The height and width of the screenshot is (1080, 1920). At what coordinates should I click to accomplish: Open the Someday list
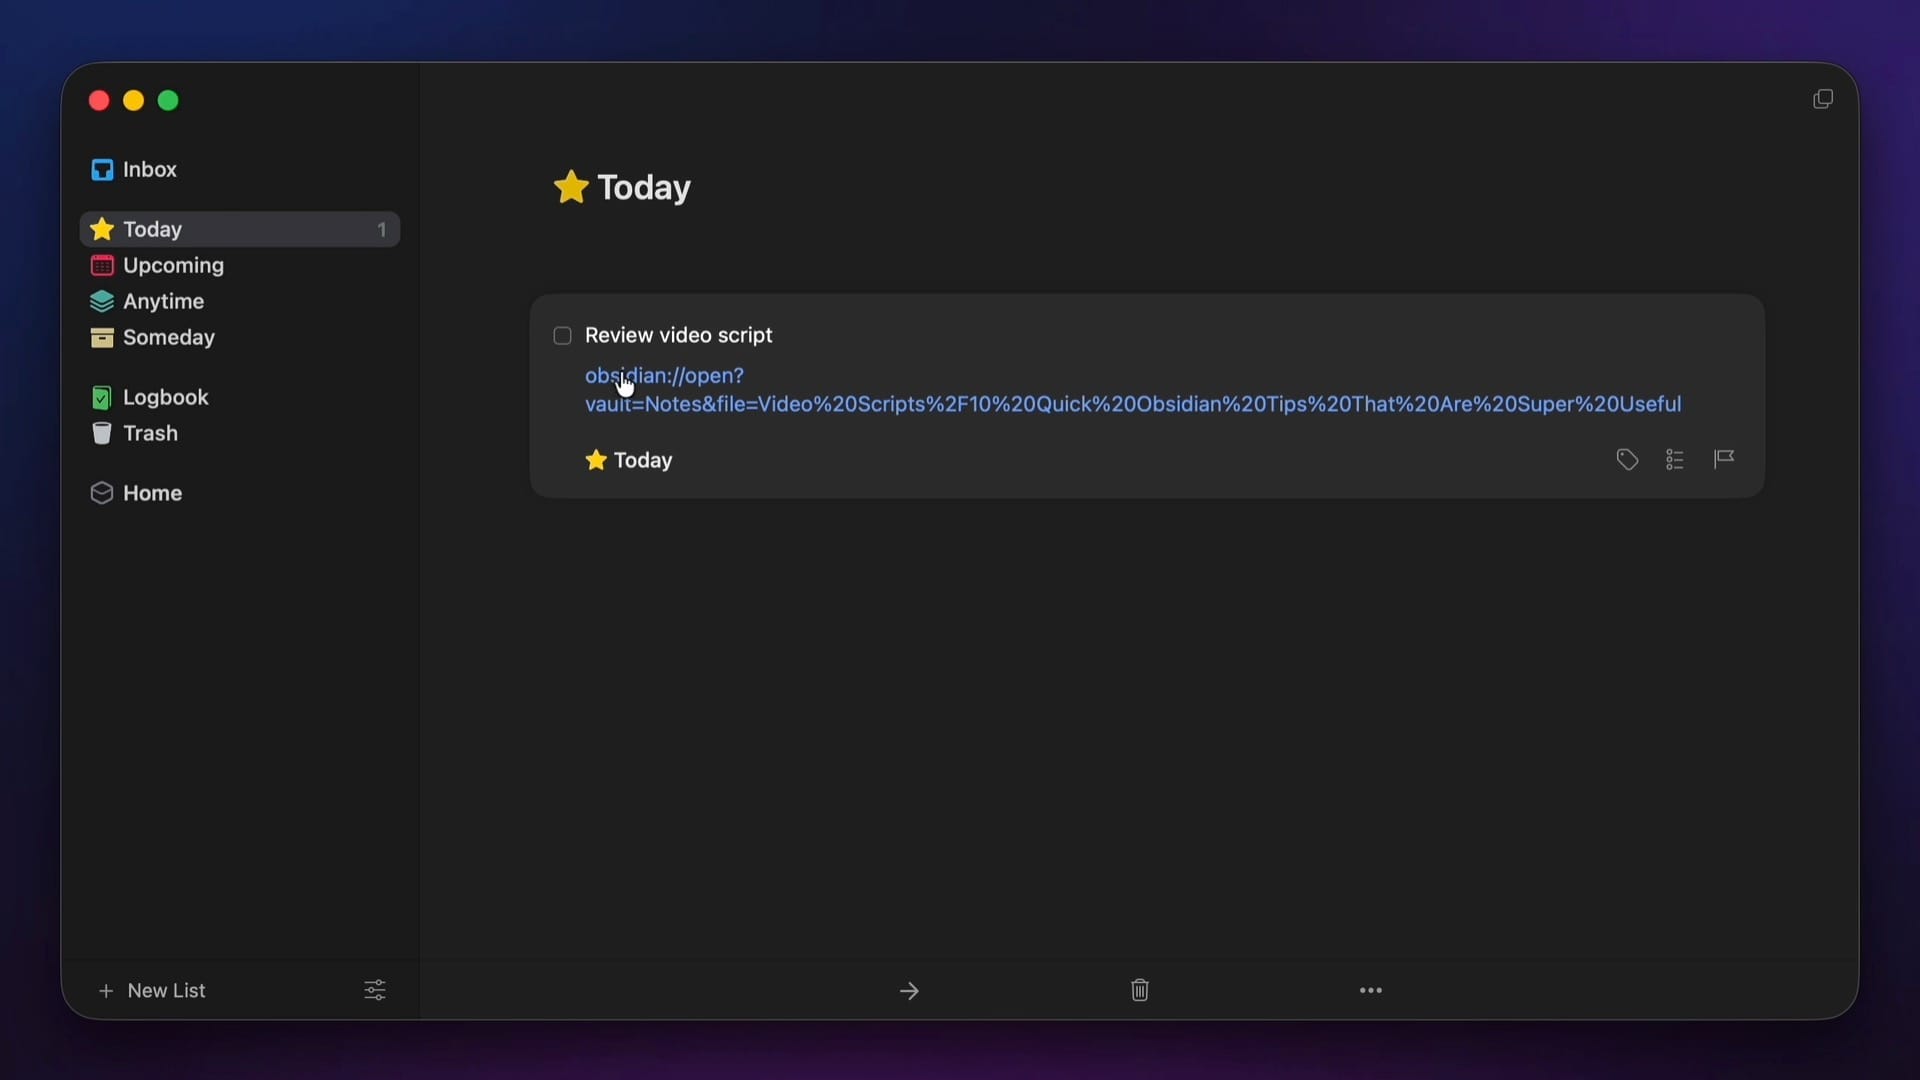coord(168,338)
